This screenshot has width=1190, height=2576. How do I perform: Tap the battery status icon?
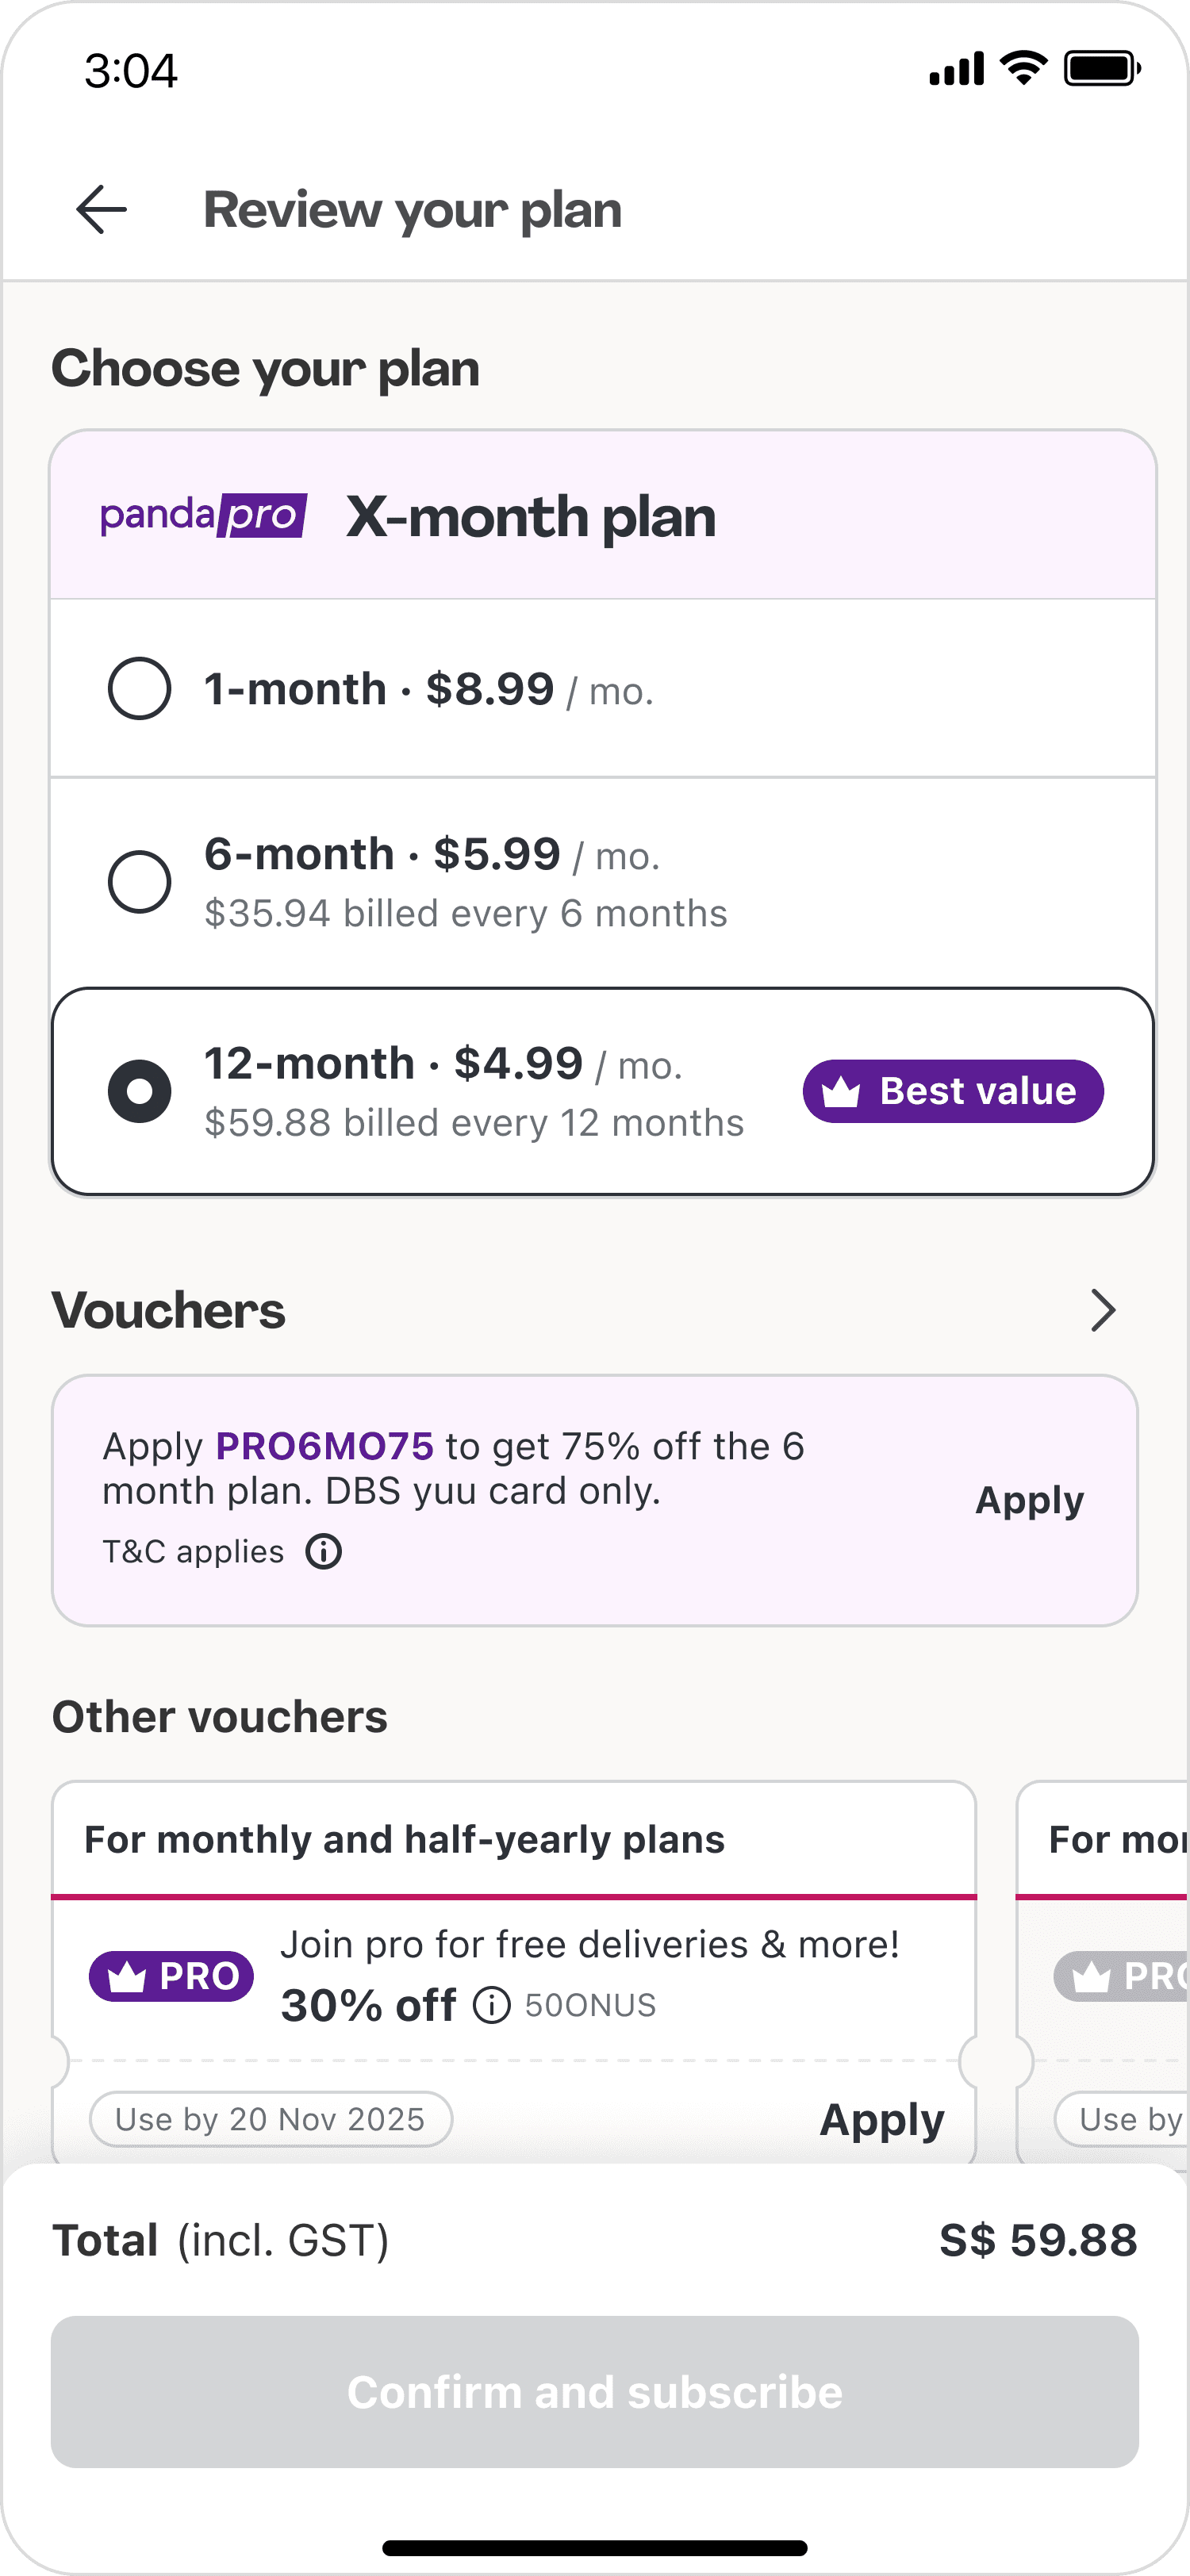(1101, 69)
